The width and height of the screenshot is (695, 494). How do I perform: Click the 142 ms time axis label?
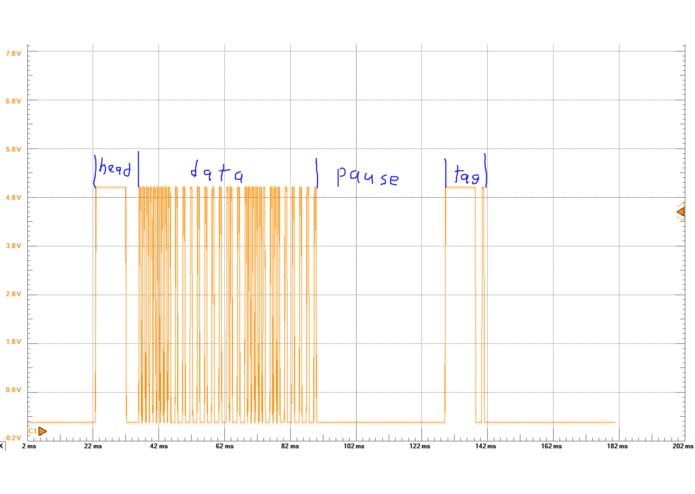[x=485, y=446]
